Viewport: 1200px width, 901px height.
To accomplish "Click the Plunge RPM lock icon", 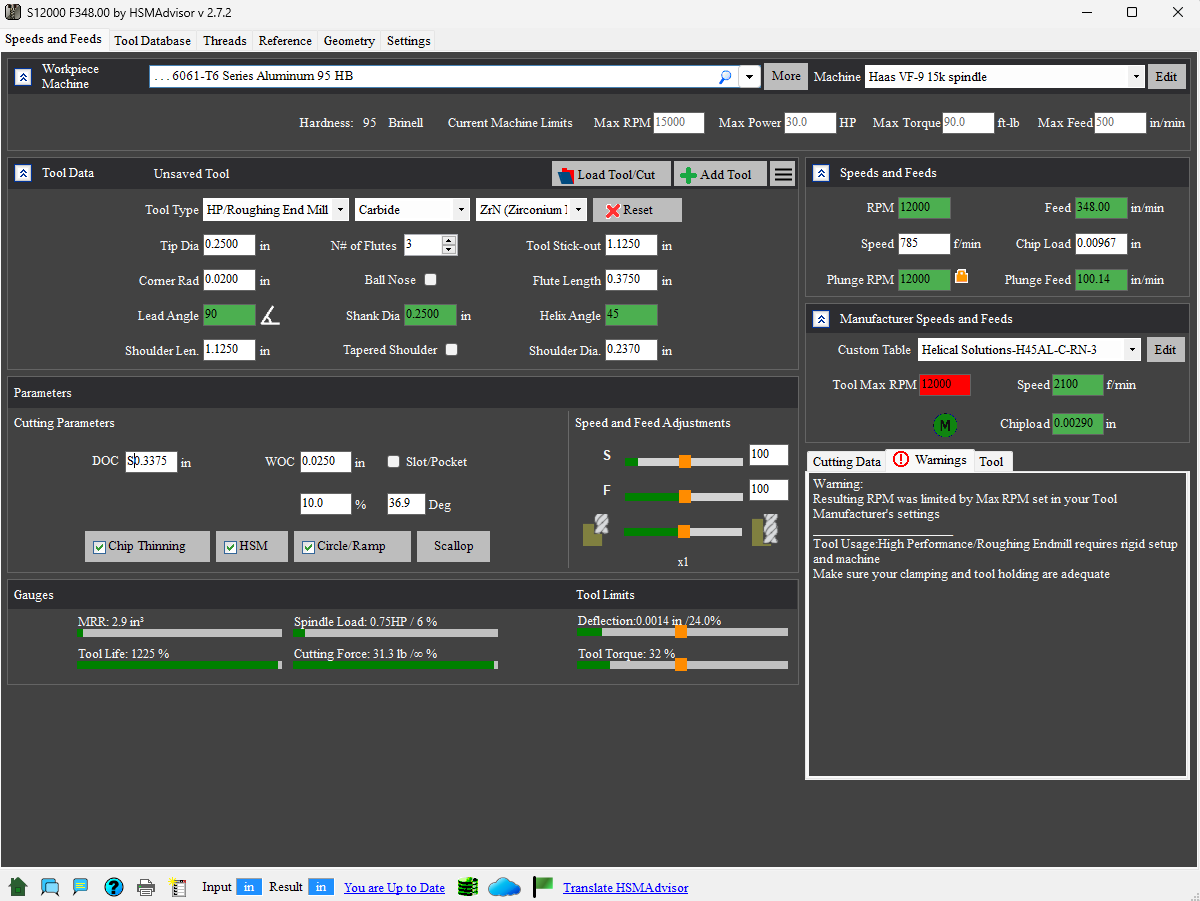I will [x=961, y=277].
